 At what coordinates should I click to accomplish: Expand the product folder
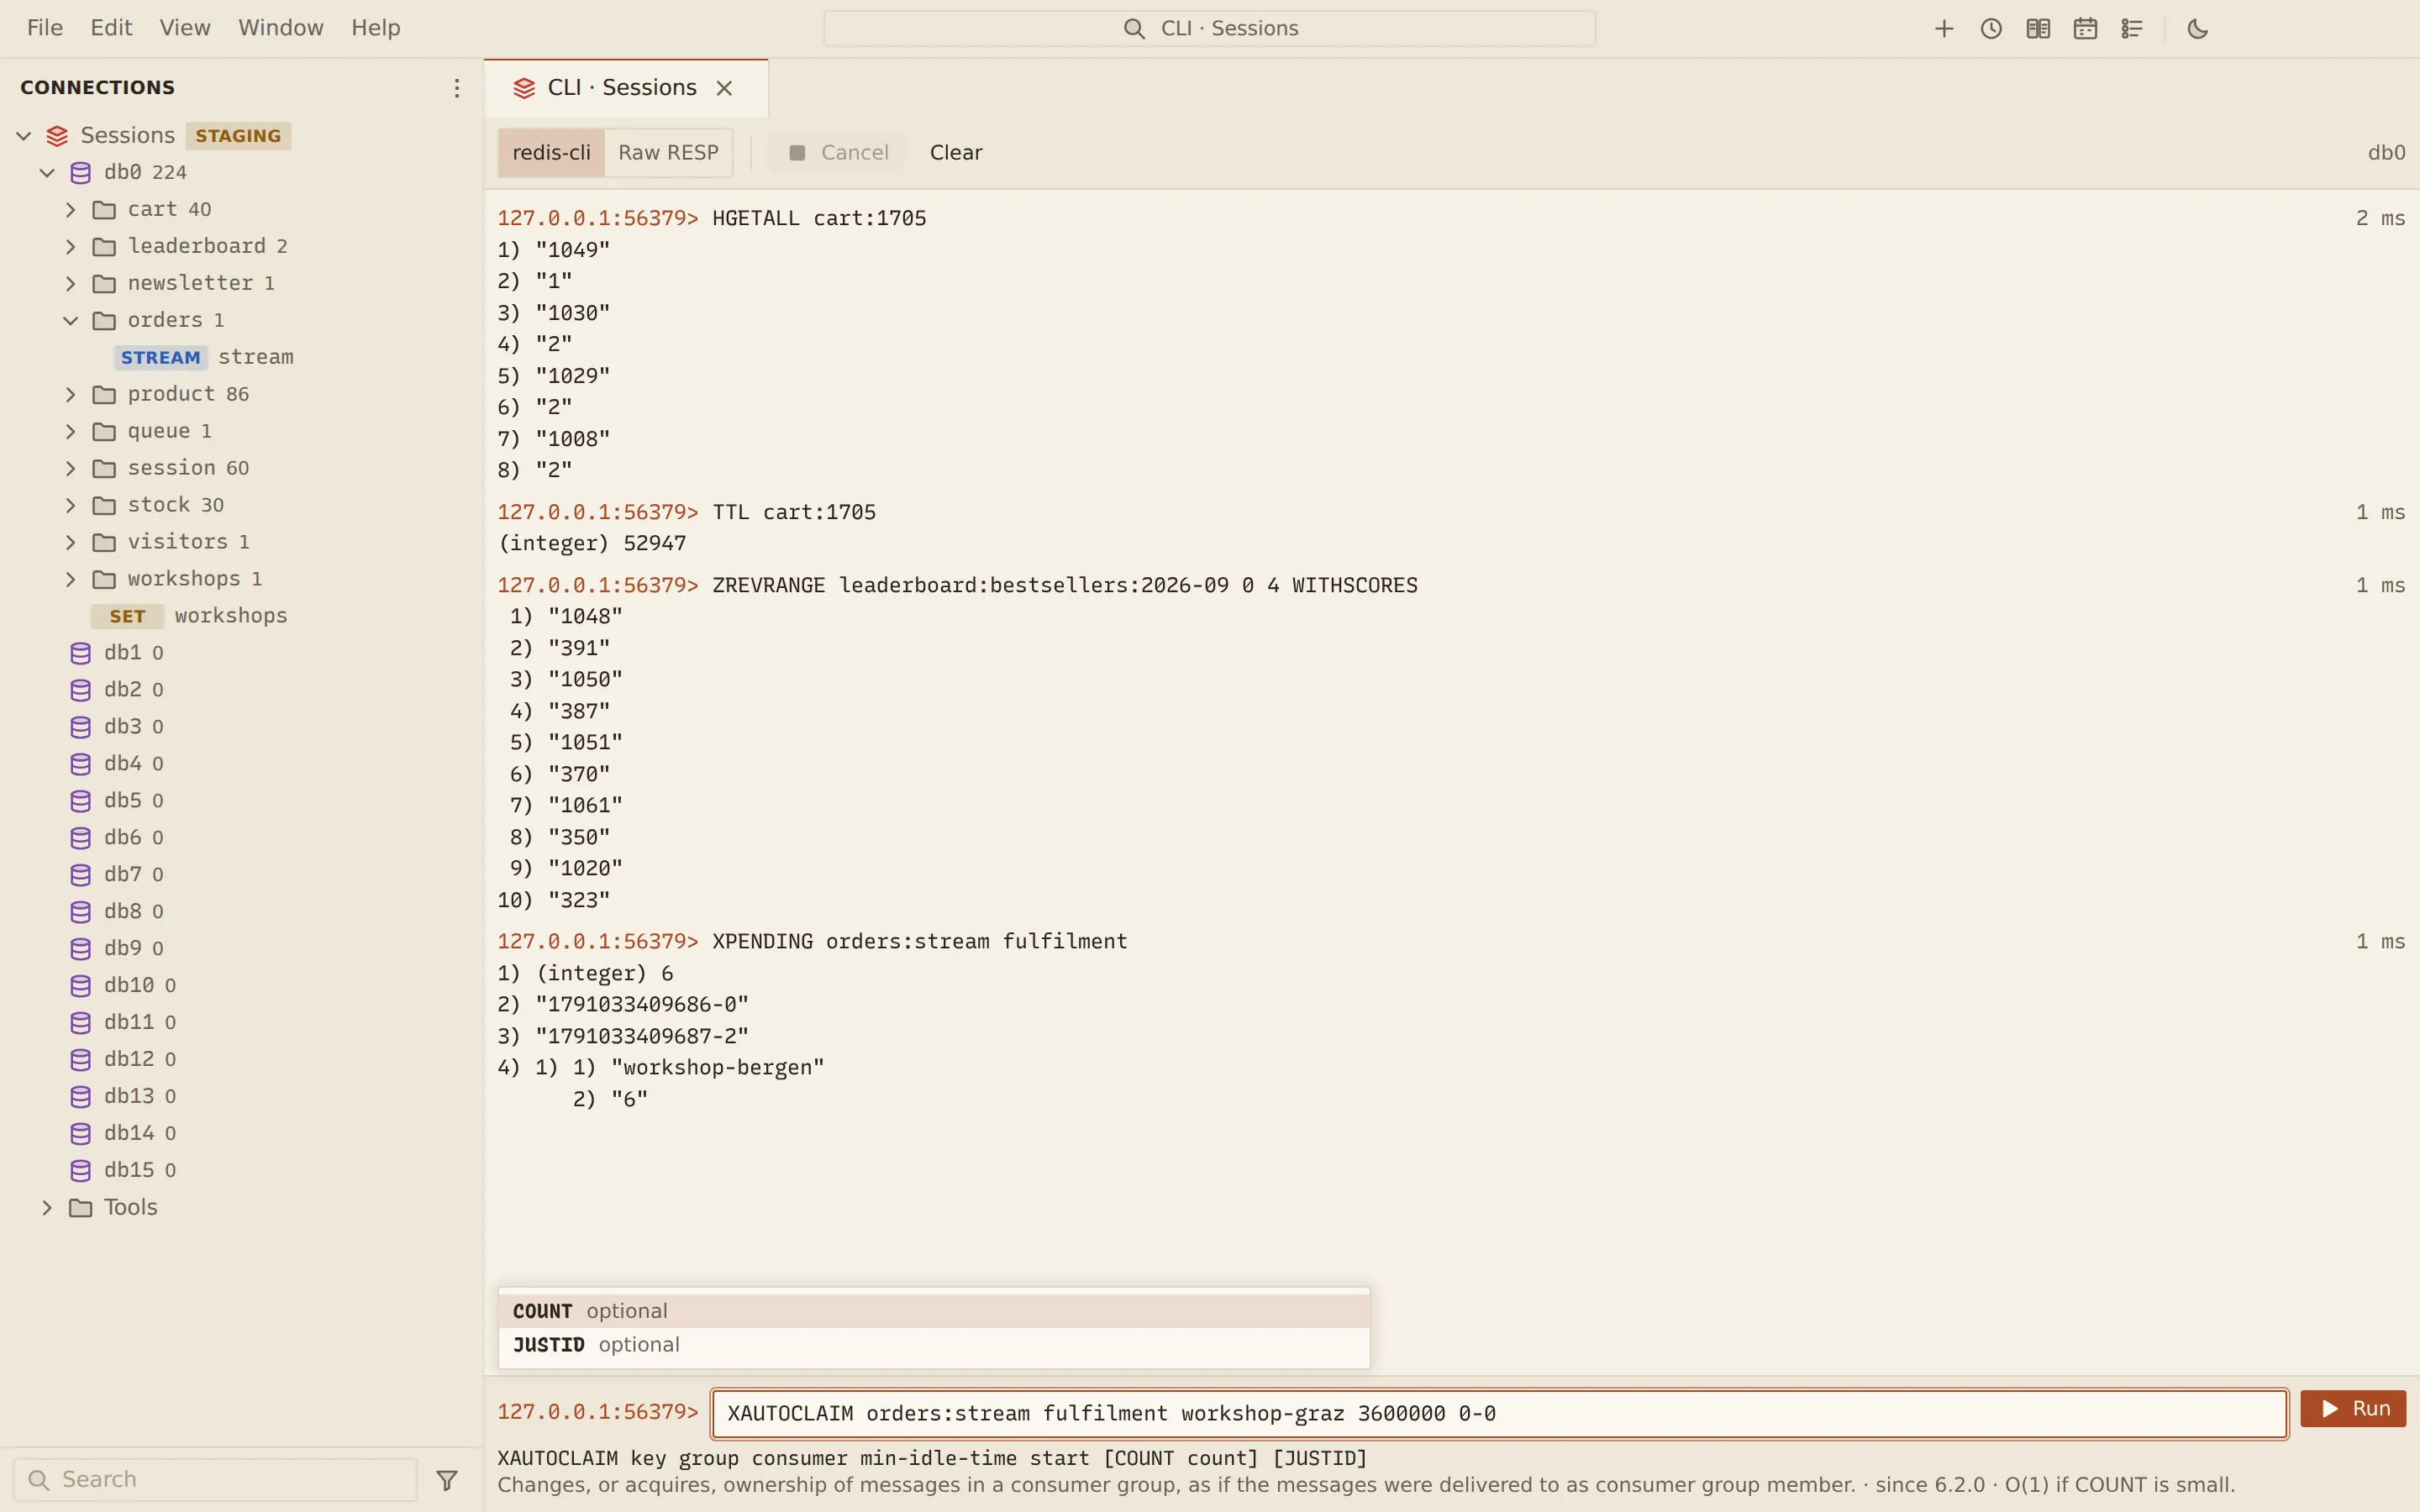click(x=70, y=394)
